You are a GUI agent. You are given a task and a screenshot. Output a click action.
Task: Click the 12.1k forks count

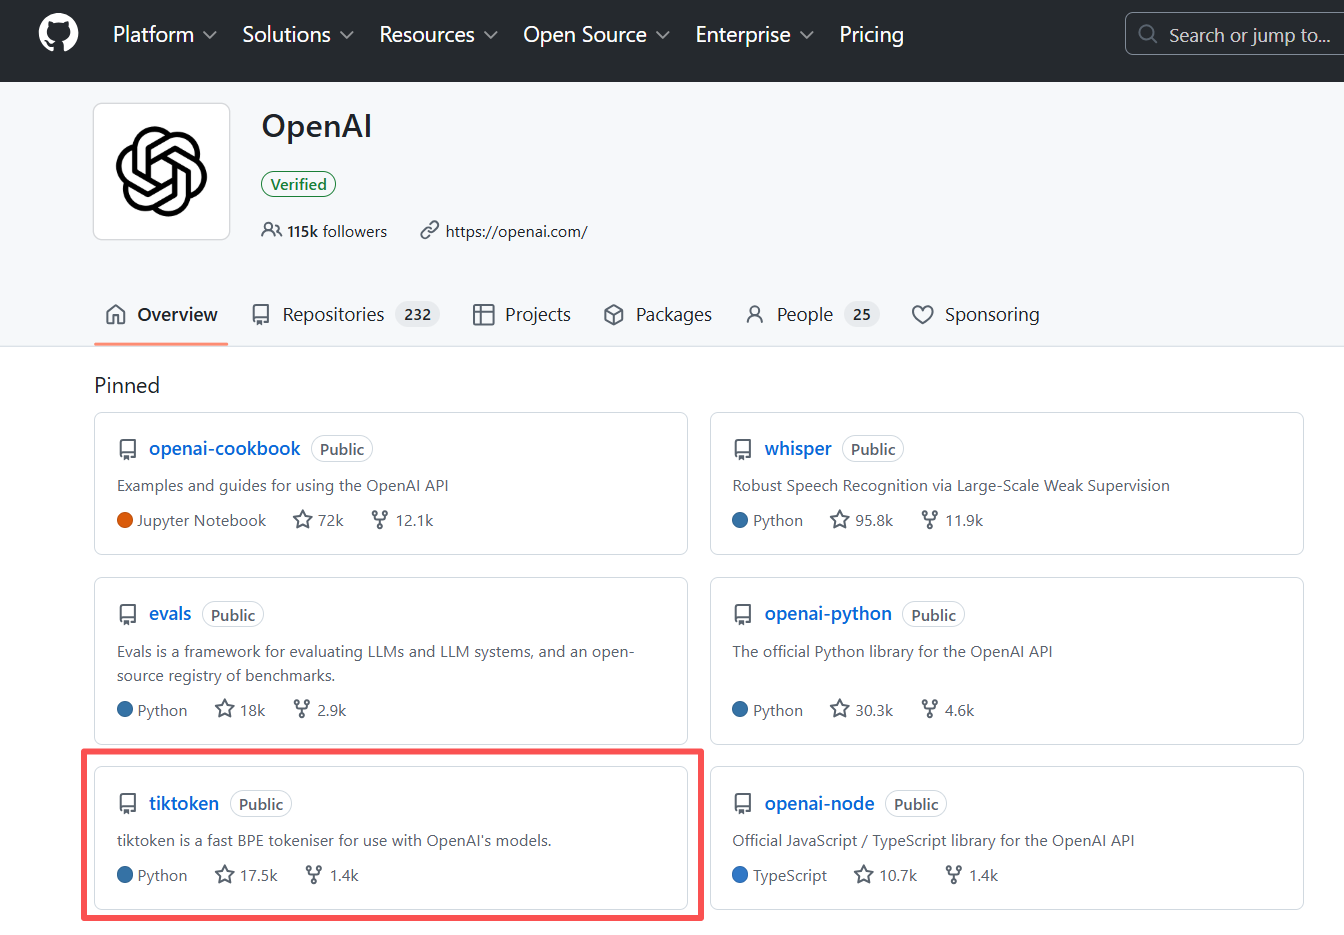(414, 520)
